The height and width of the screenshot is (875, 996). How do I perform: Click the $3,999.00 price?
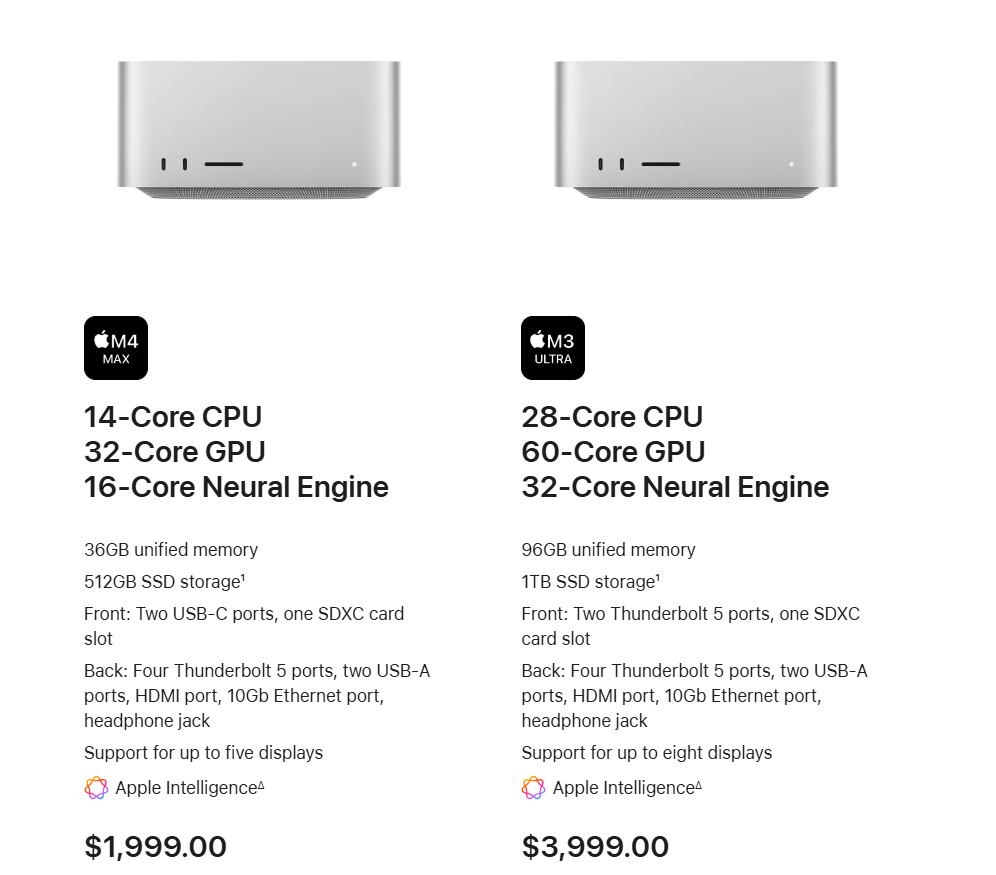coord(595,846)
